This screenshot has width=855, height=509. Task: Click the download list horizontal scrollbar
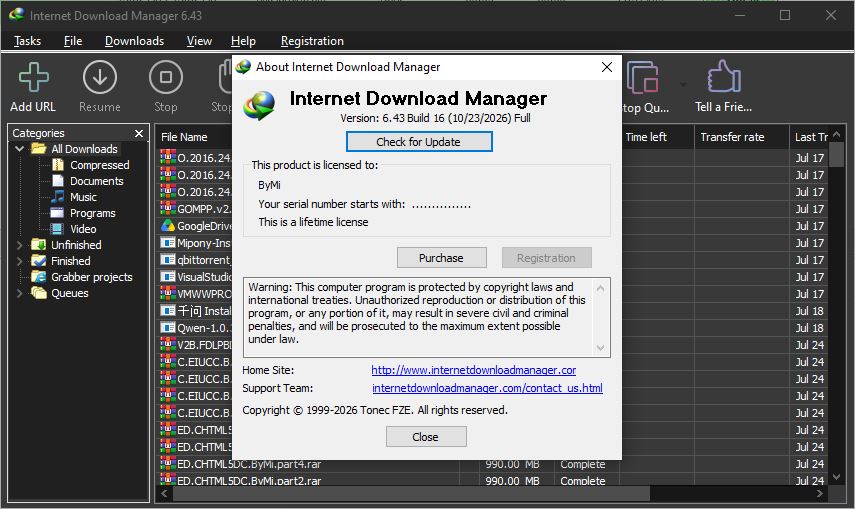411,494
